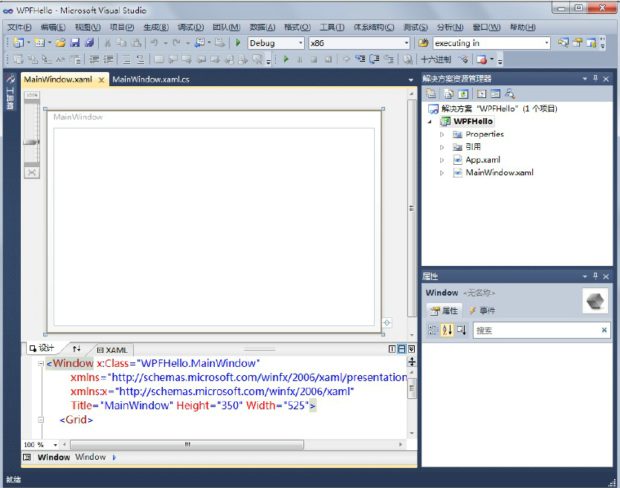Click the Save All icon
The height and width of the screenshot is (488, 620).
point(90,43)
